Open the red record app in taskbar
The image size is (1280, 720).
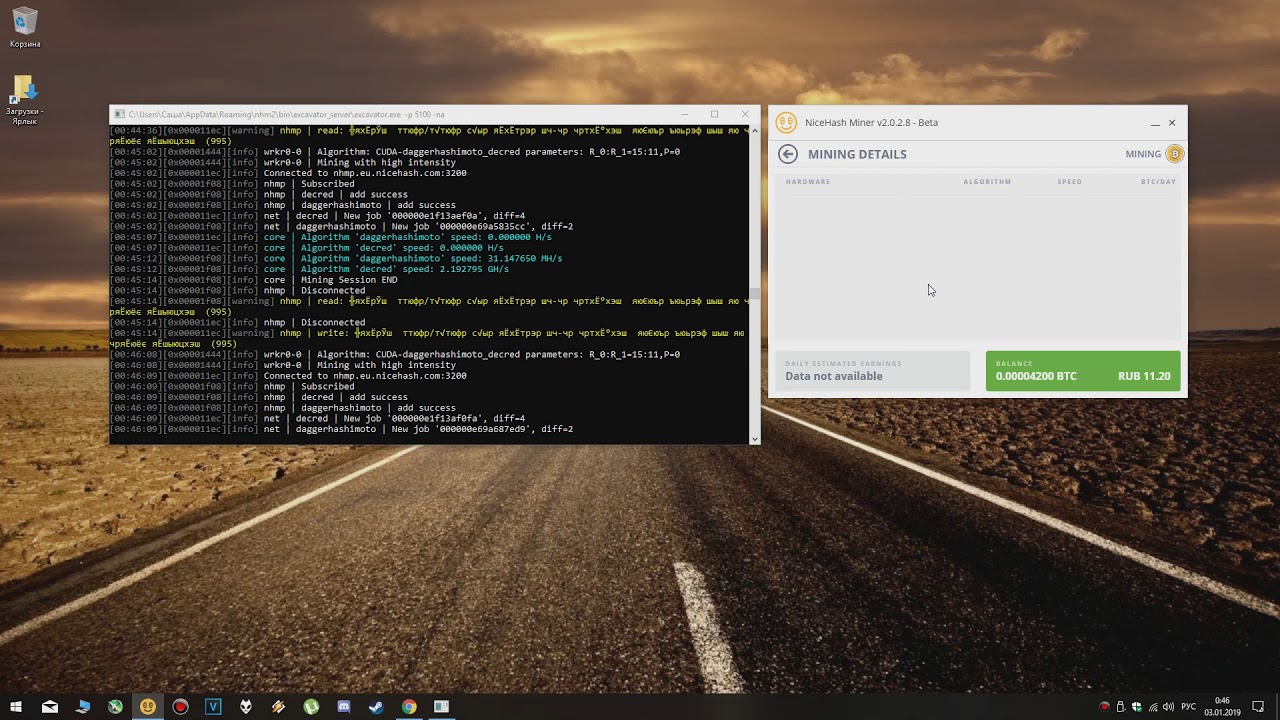[x=180, y=706]
